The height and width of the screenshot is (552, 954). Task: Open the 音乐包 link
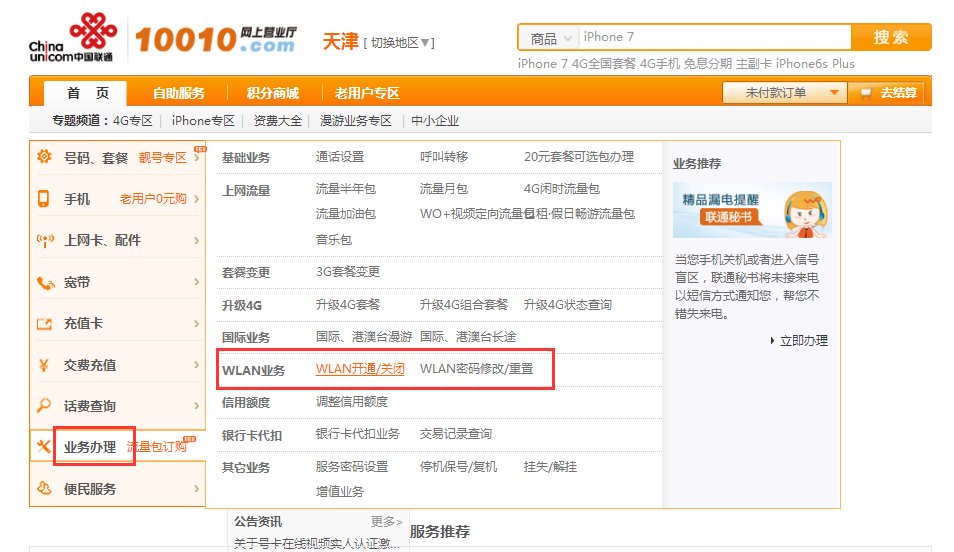(333, 239)
